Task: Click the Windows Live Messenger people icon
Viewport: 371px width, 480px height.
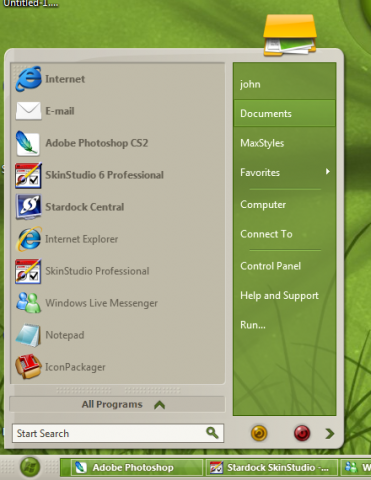Action: 28,303
